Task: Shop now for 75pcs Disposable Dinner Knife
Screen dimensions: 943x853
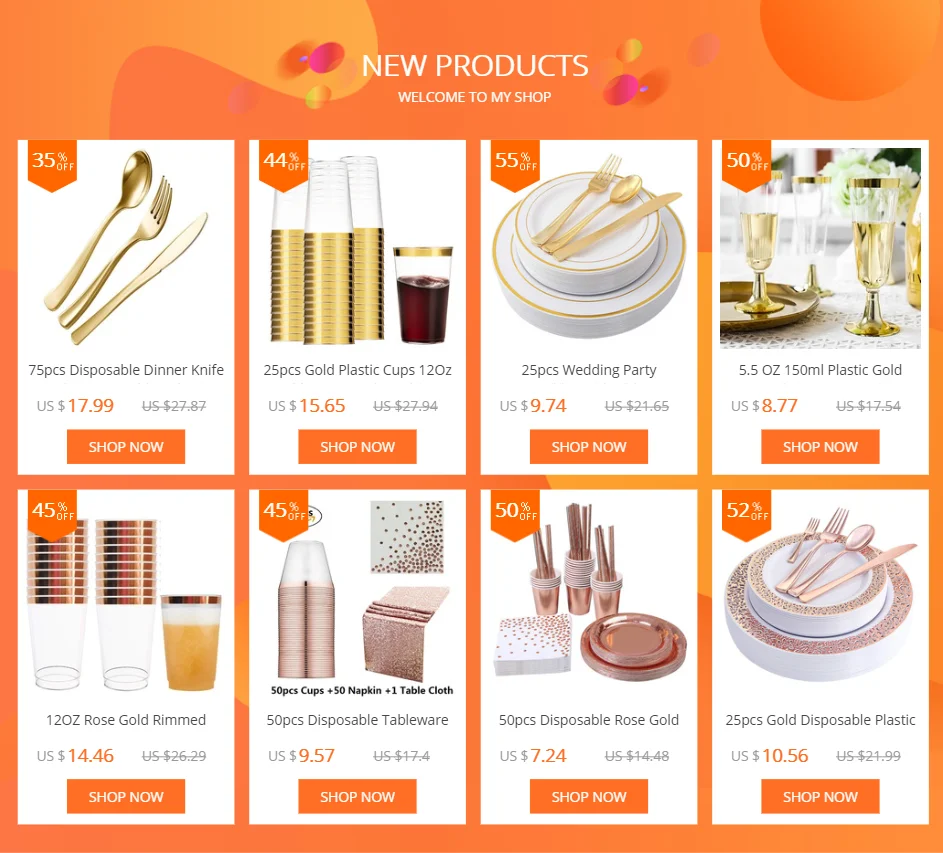Action: 126,446
